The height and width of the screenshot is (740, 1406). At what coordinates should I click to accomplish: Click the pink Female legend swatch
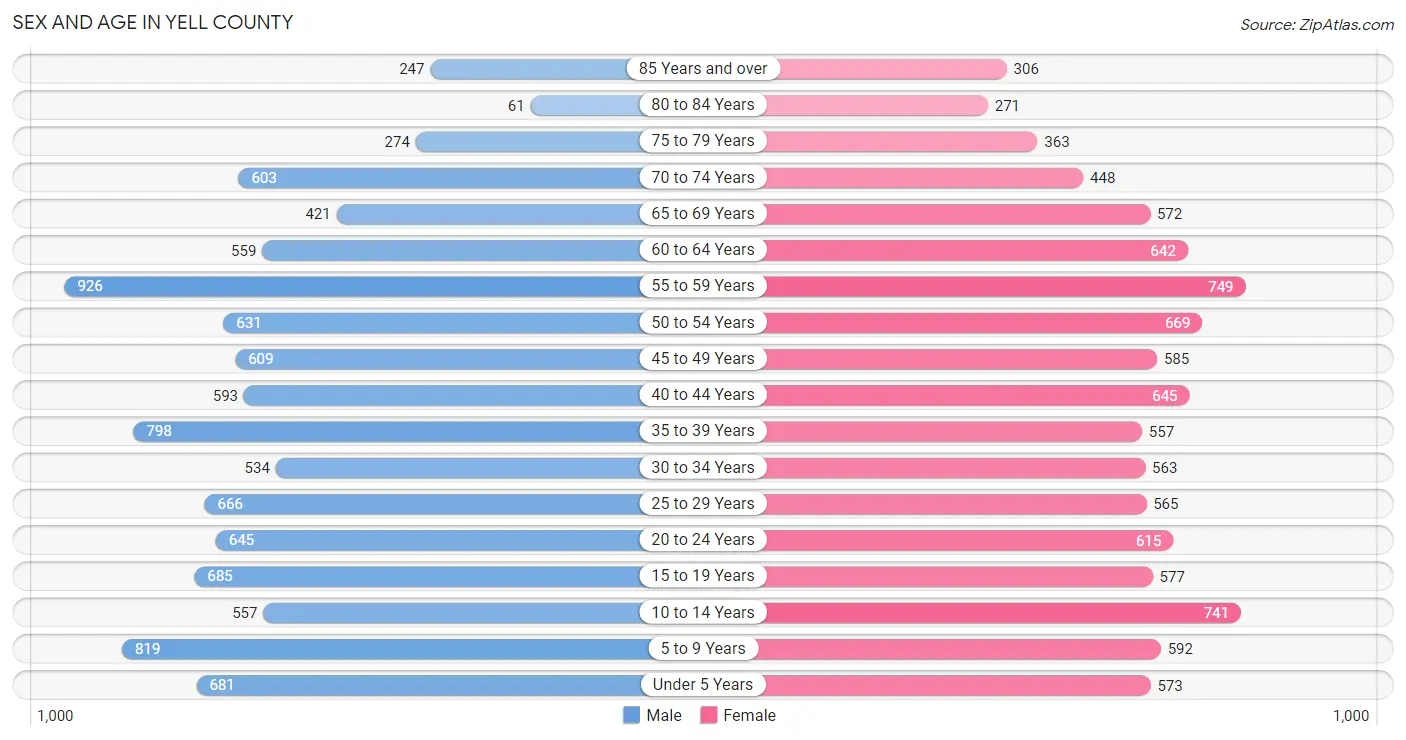tap(709, 715)
